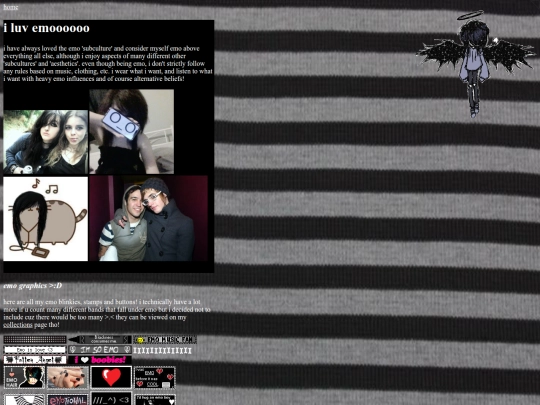Click the text 'i have always loved the emo'
The width and height of the screenshot is (540, 405).
[x=42, y=49]
